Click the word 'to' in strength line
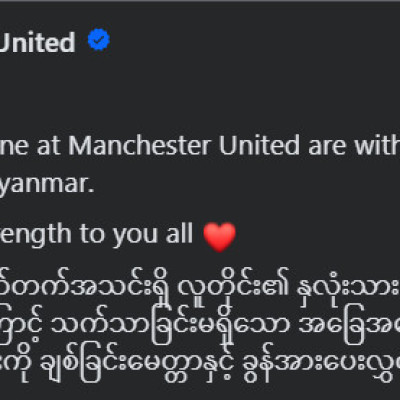 click(92, 235)
